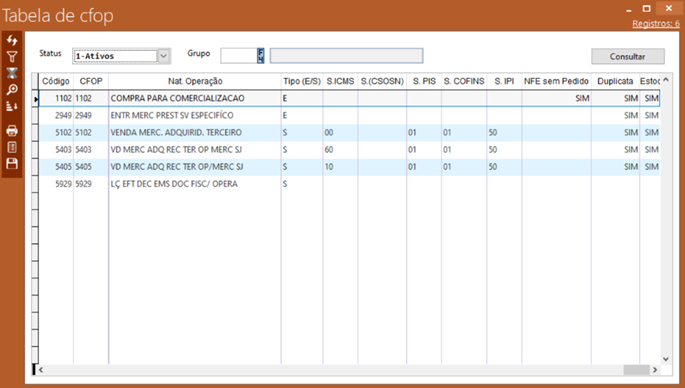Click the Consultar button
This screenshot has width=685, height=388.
627,56
